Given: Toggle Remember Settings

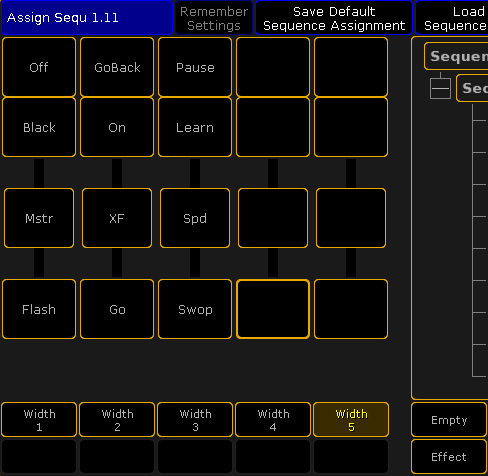Looking at the screenshot, I should pyautogui.click(x=214, y=18).
